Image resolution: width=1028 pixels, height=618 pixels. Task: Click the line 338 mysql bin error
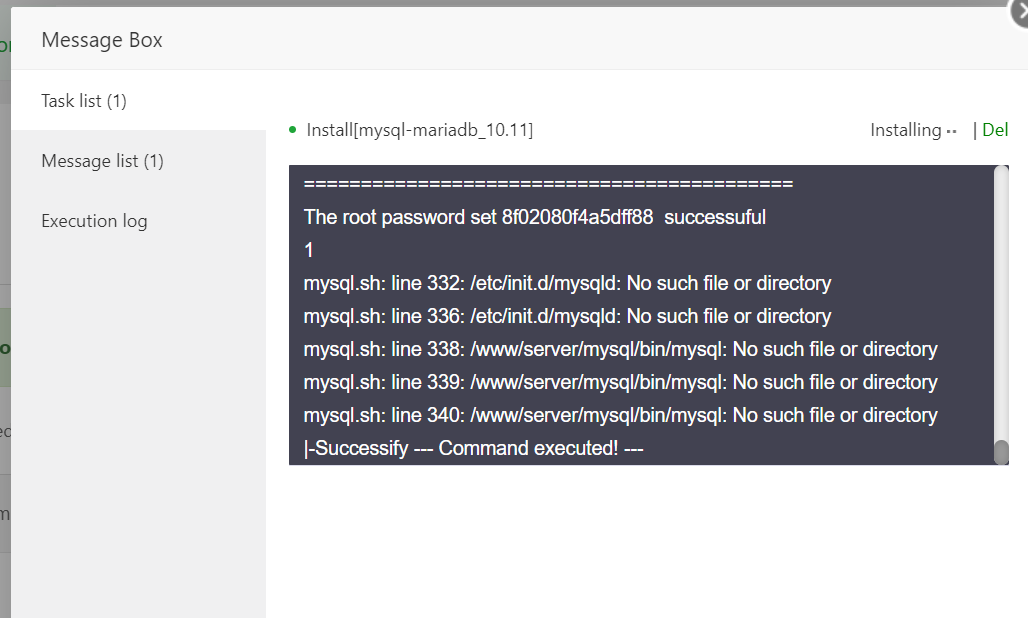620,349
